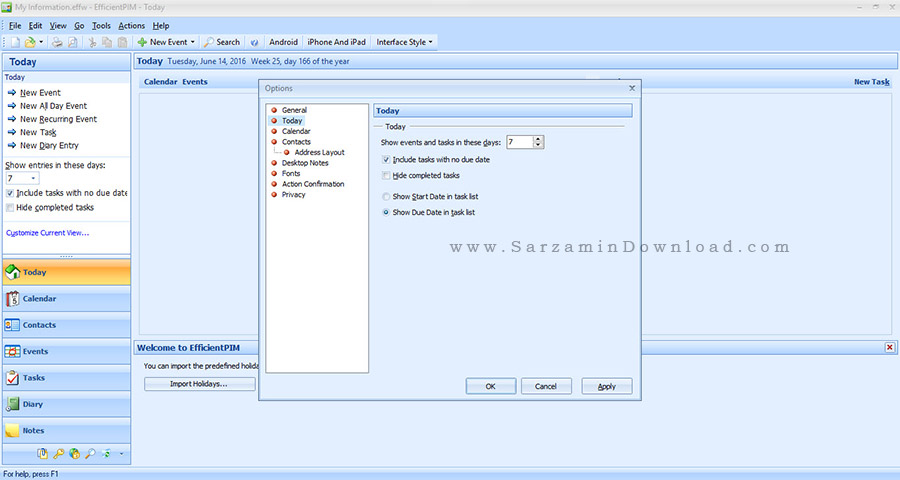The image size is (900, 480).
Task: Click the days number field in Options
Action: pyautogui.click(x=519, y=142)
